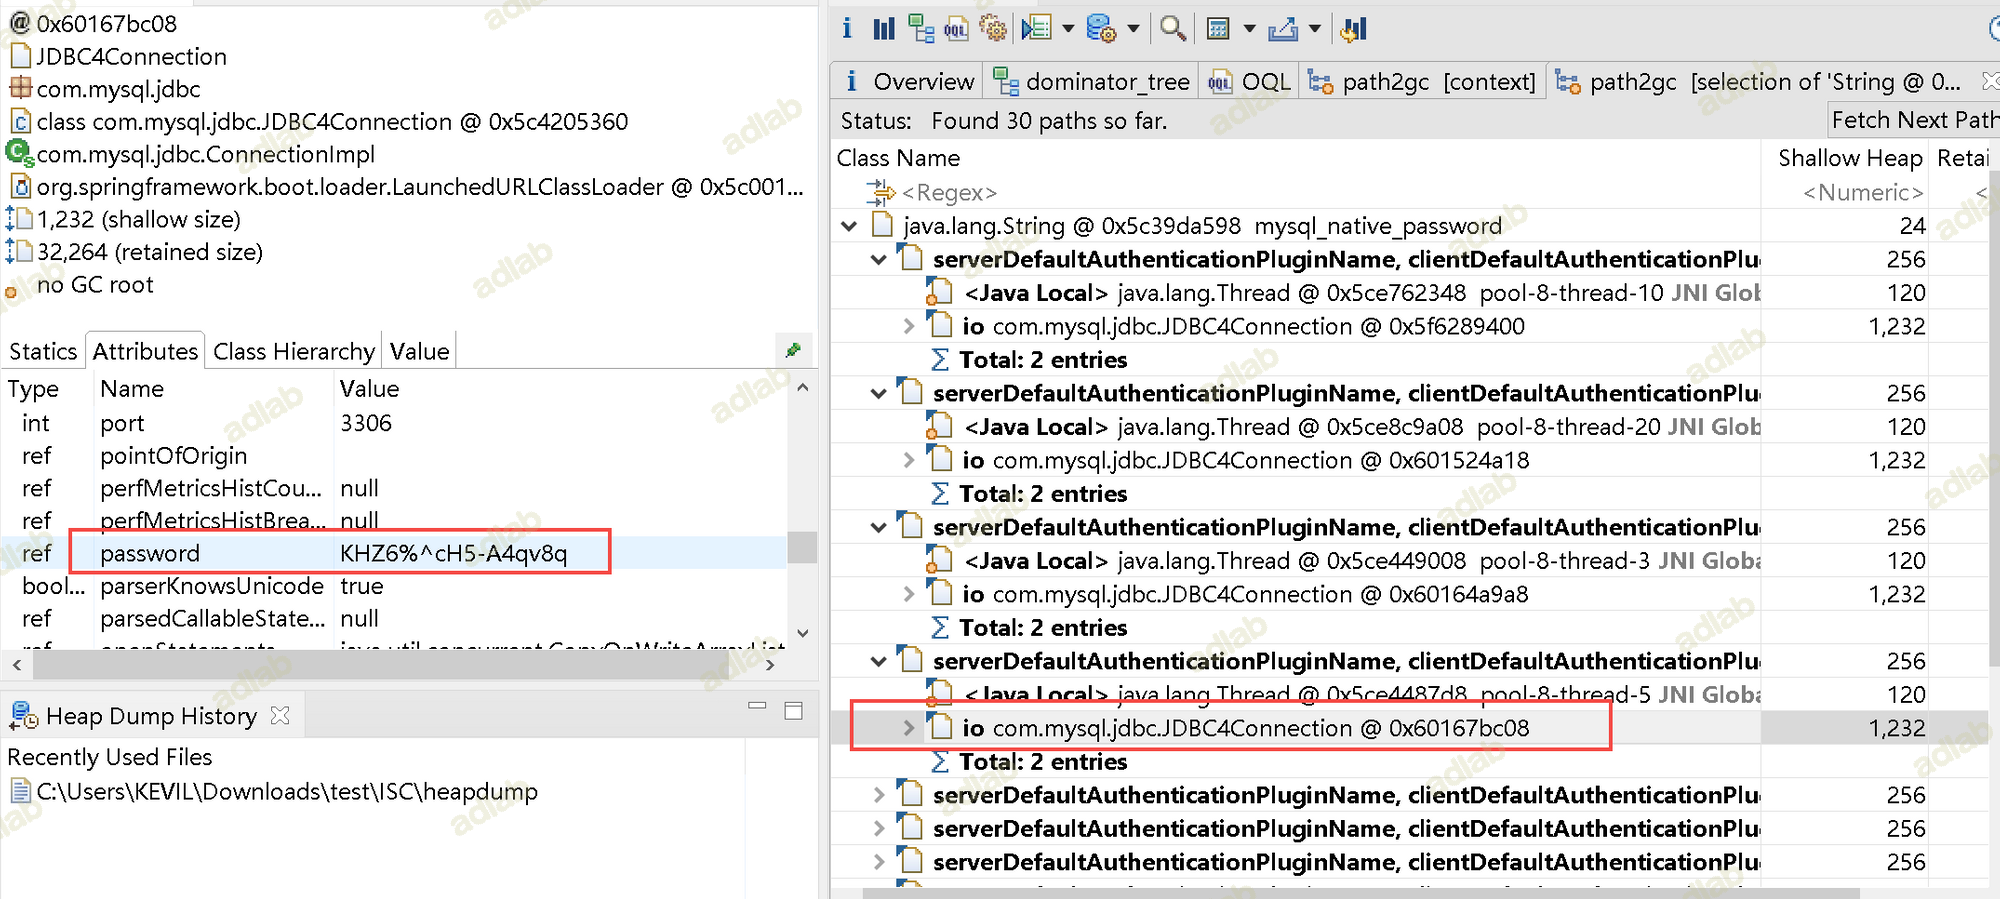Click the attributes horizontal scroll-left arrow

[x=16, y=664]
